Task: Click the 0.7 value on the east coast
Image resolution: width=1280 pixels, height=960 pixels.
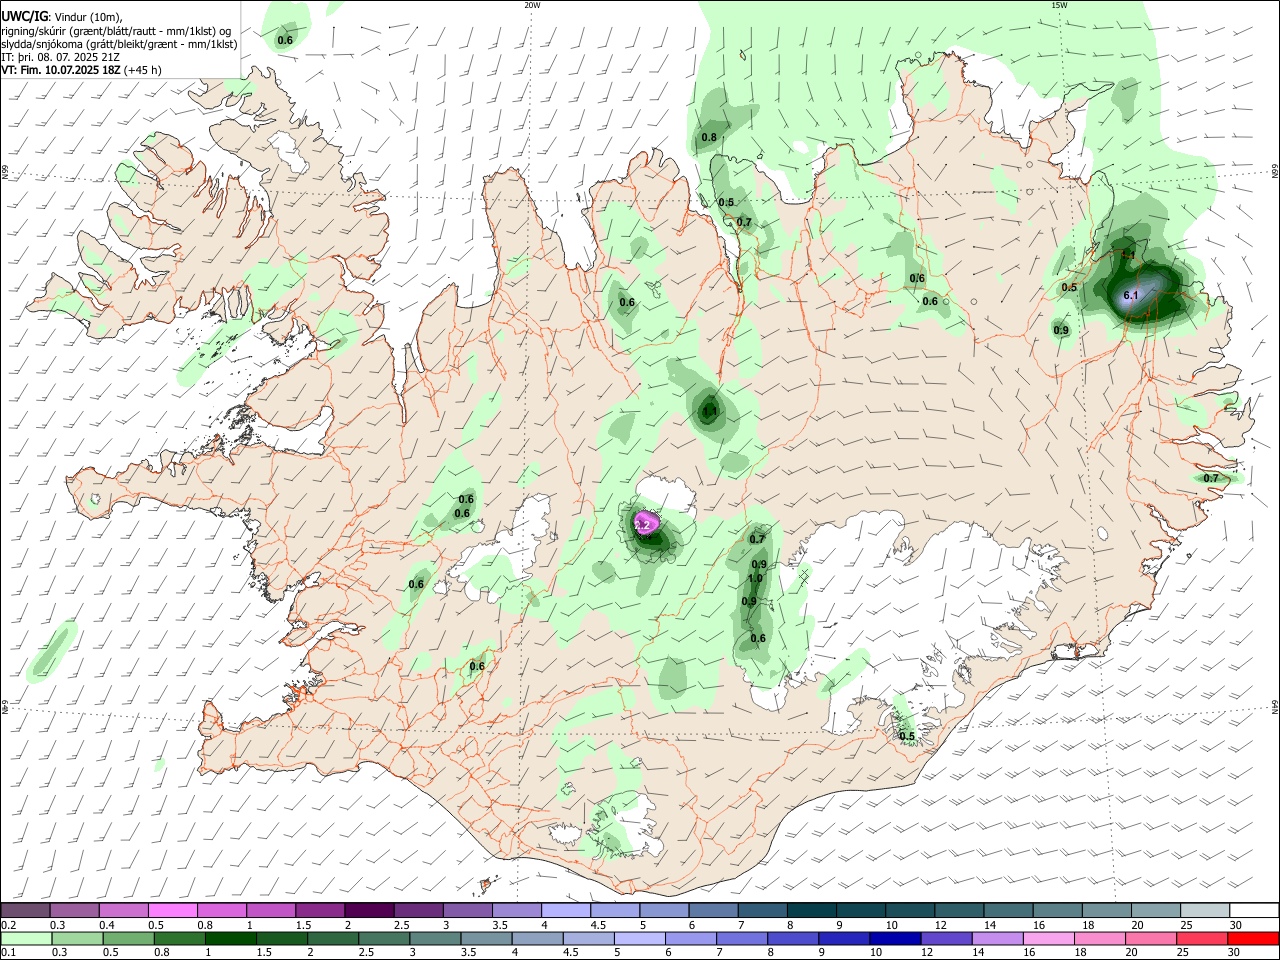Action: click(1211, 478)
